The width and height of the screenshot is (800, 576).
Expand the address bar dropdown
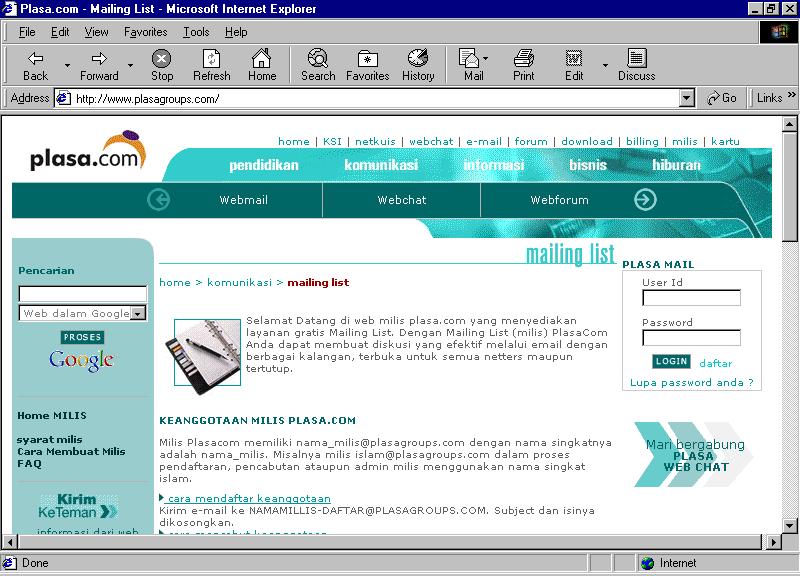pos(687,98)
